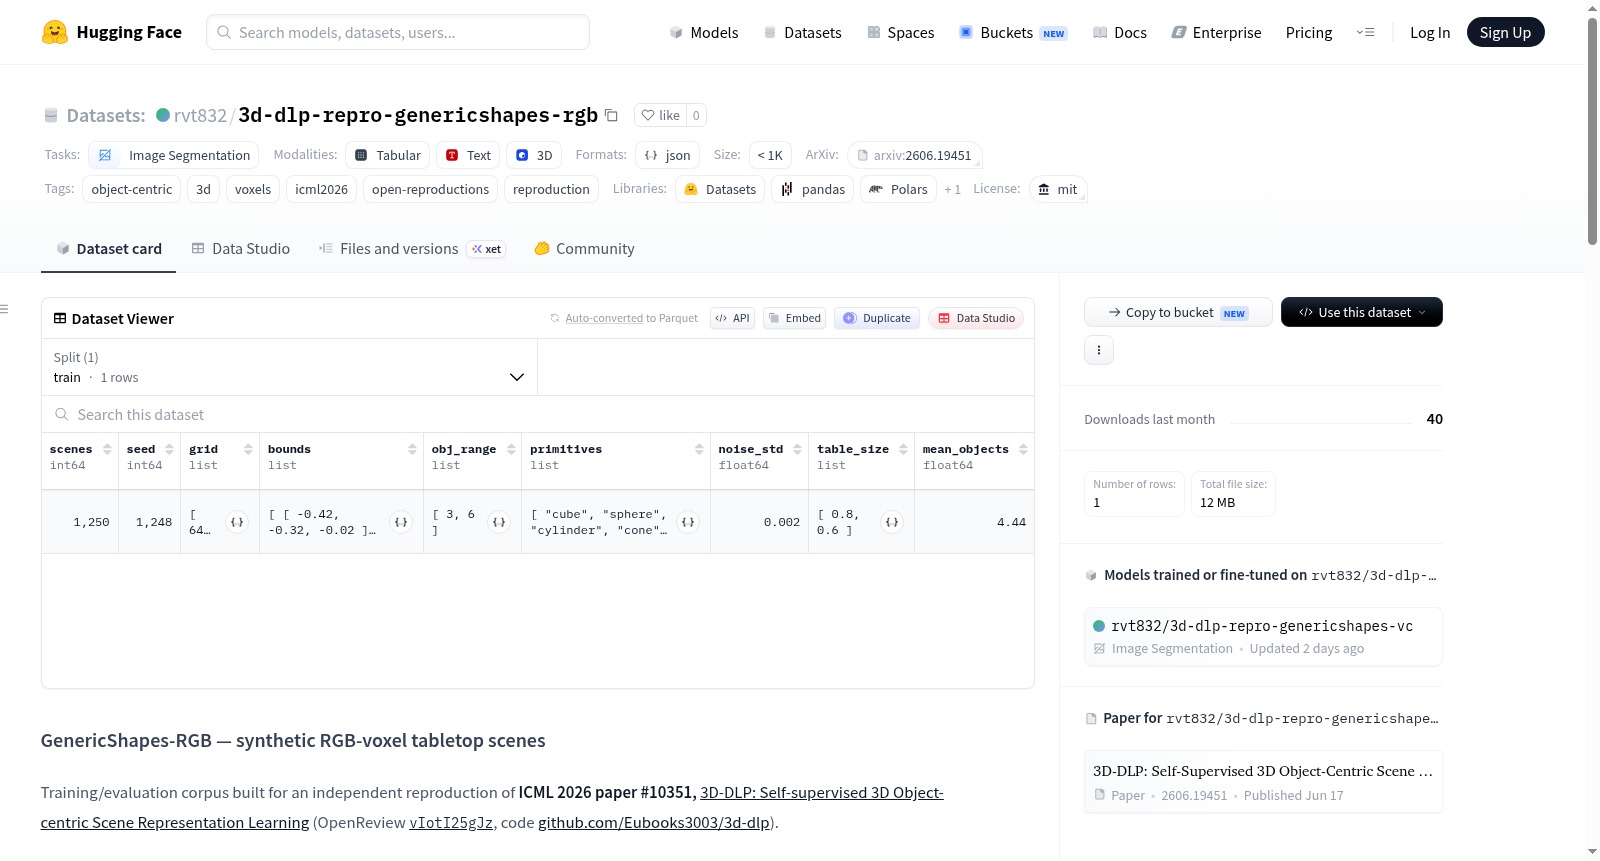
Task: Focus the Search this dataset field
Action: point(538,414)
